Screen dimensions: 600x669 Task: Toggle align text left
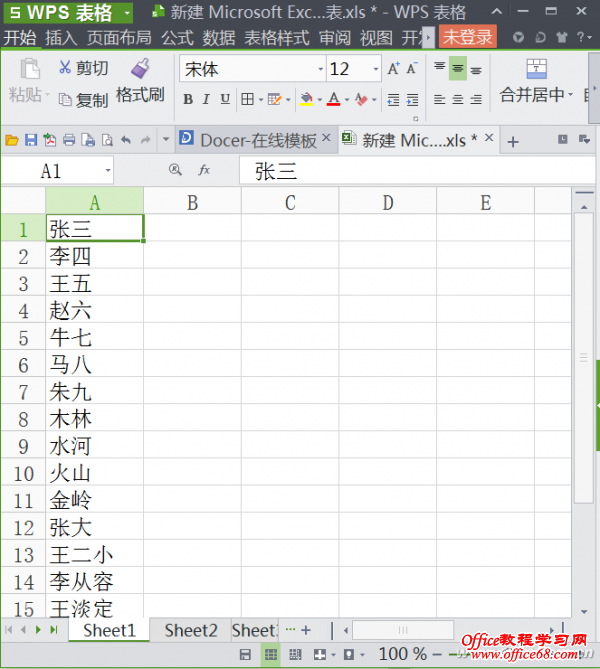tap(440, 100)
